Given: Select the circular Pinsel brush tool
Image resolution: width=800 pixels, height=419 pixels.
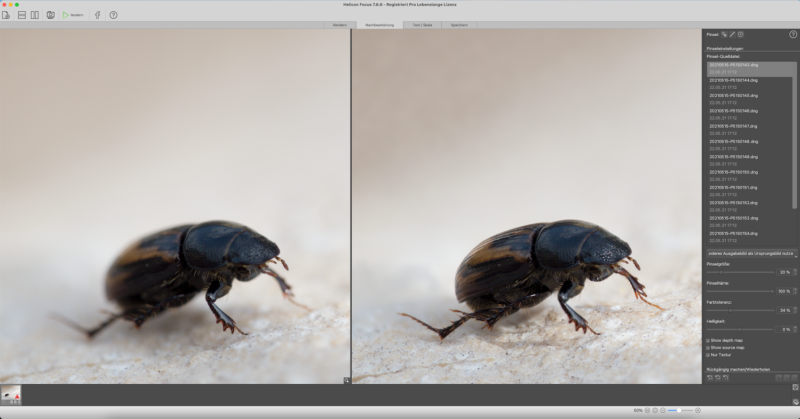Looking at the screenshot, I should tap(740, 35).
